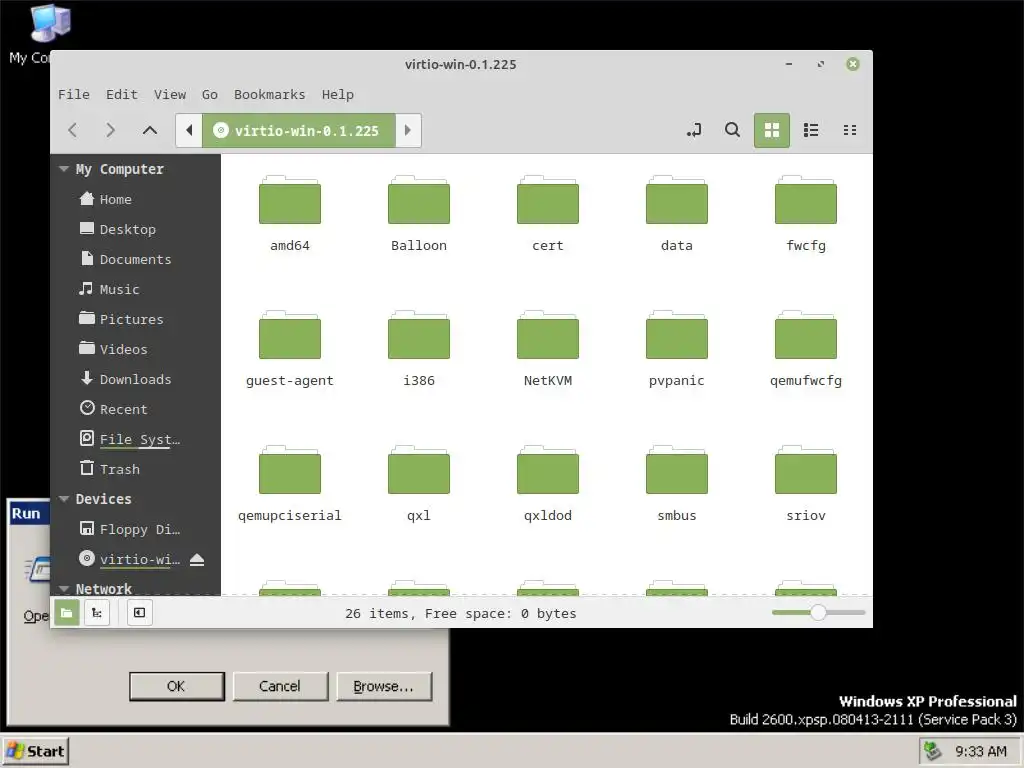The image size is (1024, 768).
Task: Click Cancel in the Run dialog
Action: (x=280, y=686)
